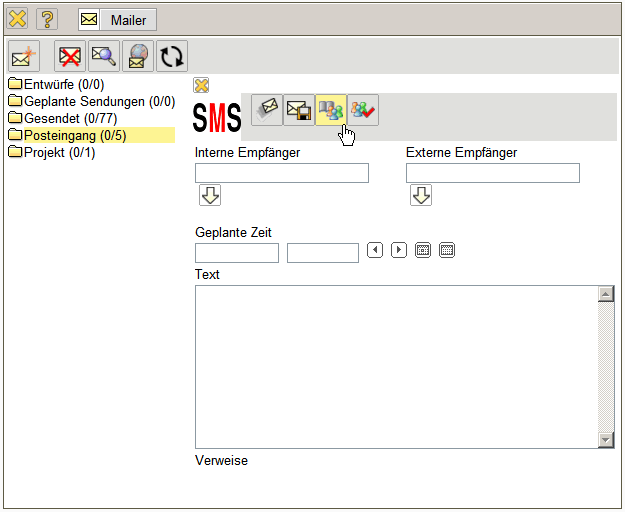Open the Entwürfe (0/0) folder

pos(56,84)
